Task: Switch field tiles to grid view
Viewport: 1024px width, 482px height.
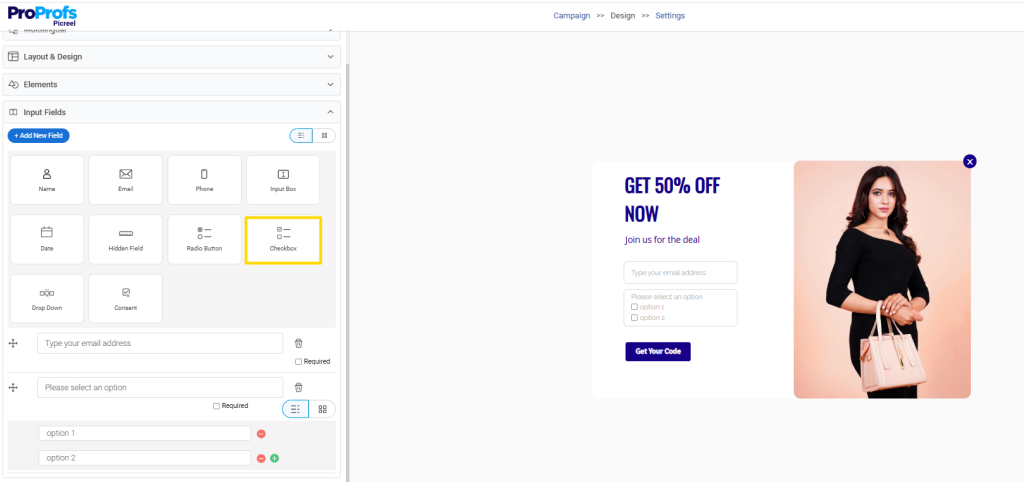Action: click(x=325, y=135)
